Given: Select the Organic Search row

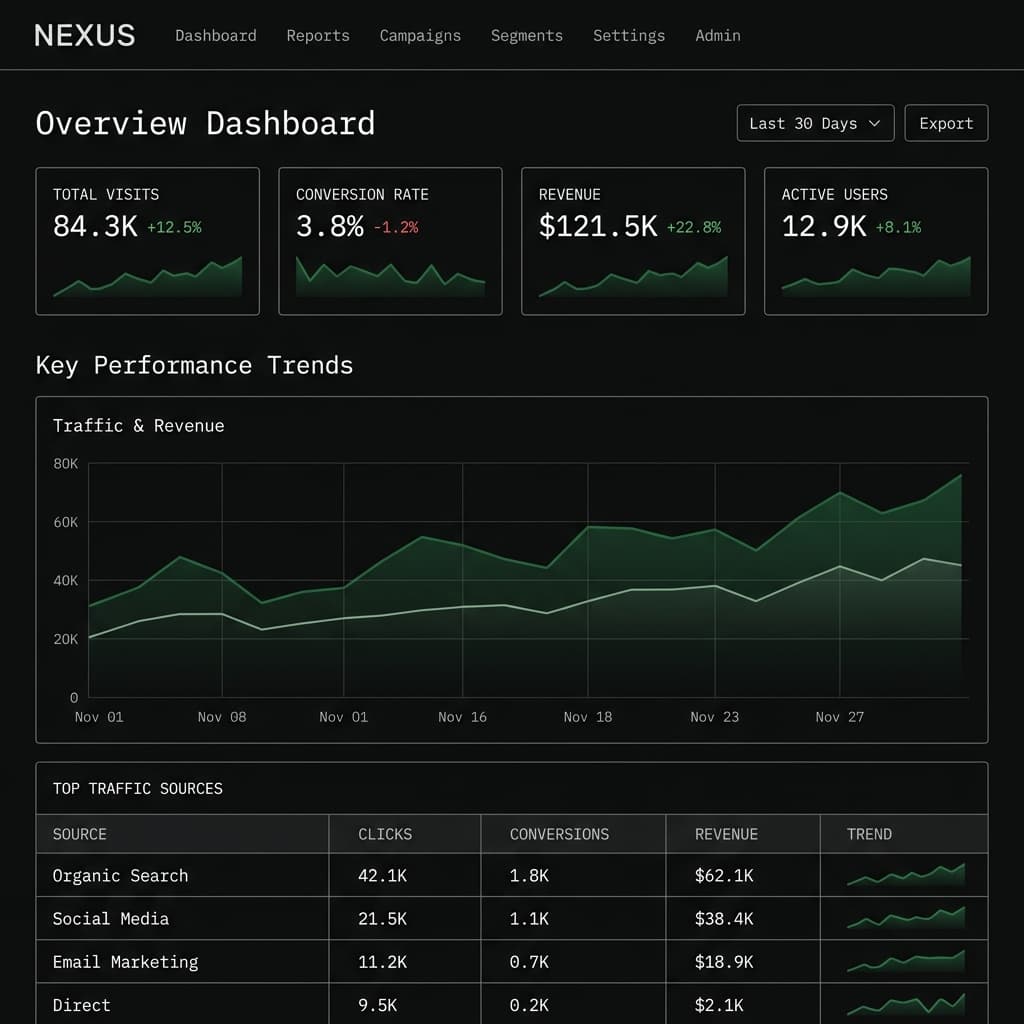Looking at the screenshot, I should click(x=512, y=875).
